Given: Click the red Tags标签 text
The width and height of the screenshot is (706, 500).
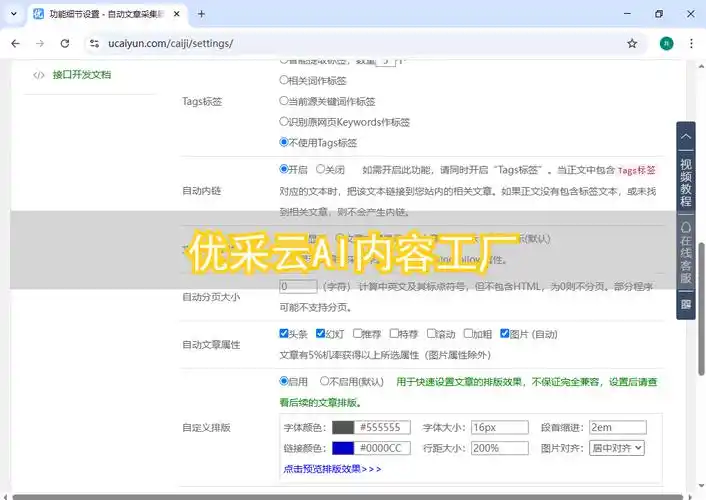Looking at the screenshot, I should coord(637,170).
